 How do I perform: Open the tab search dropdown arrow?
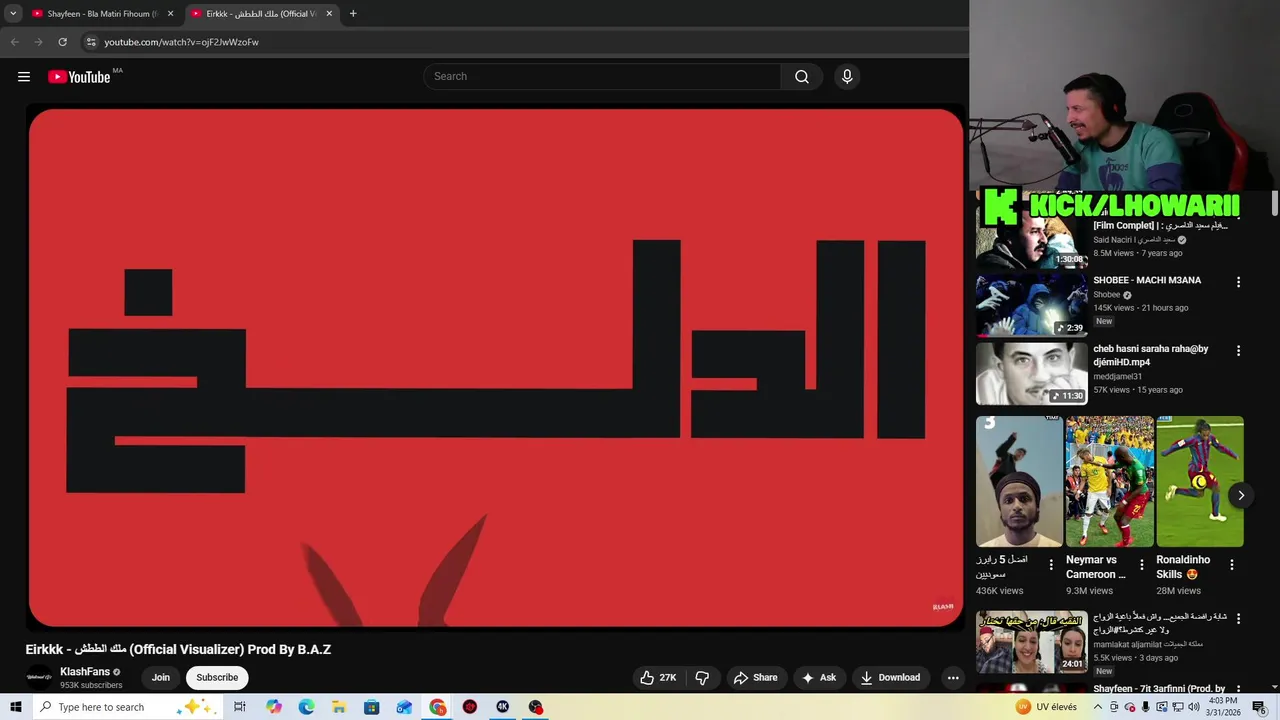(x=13, y=14)
